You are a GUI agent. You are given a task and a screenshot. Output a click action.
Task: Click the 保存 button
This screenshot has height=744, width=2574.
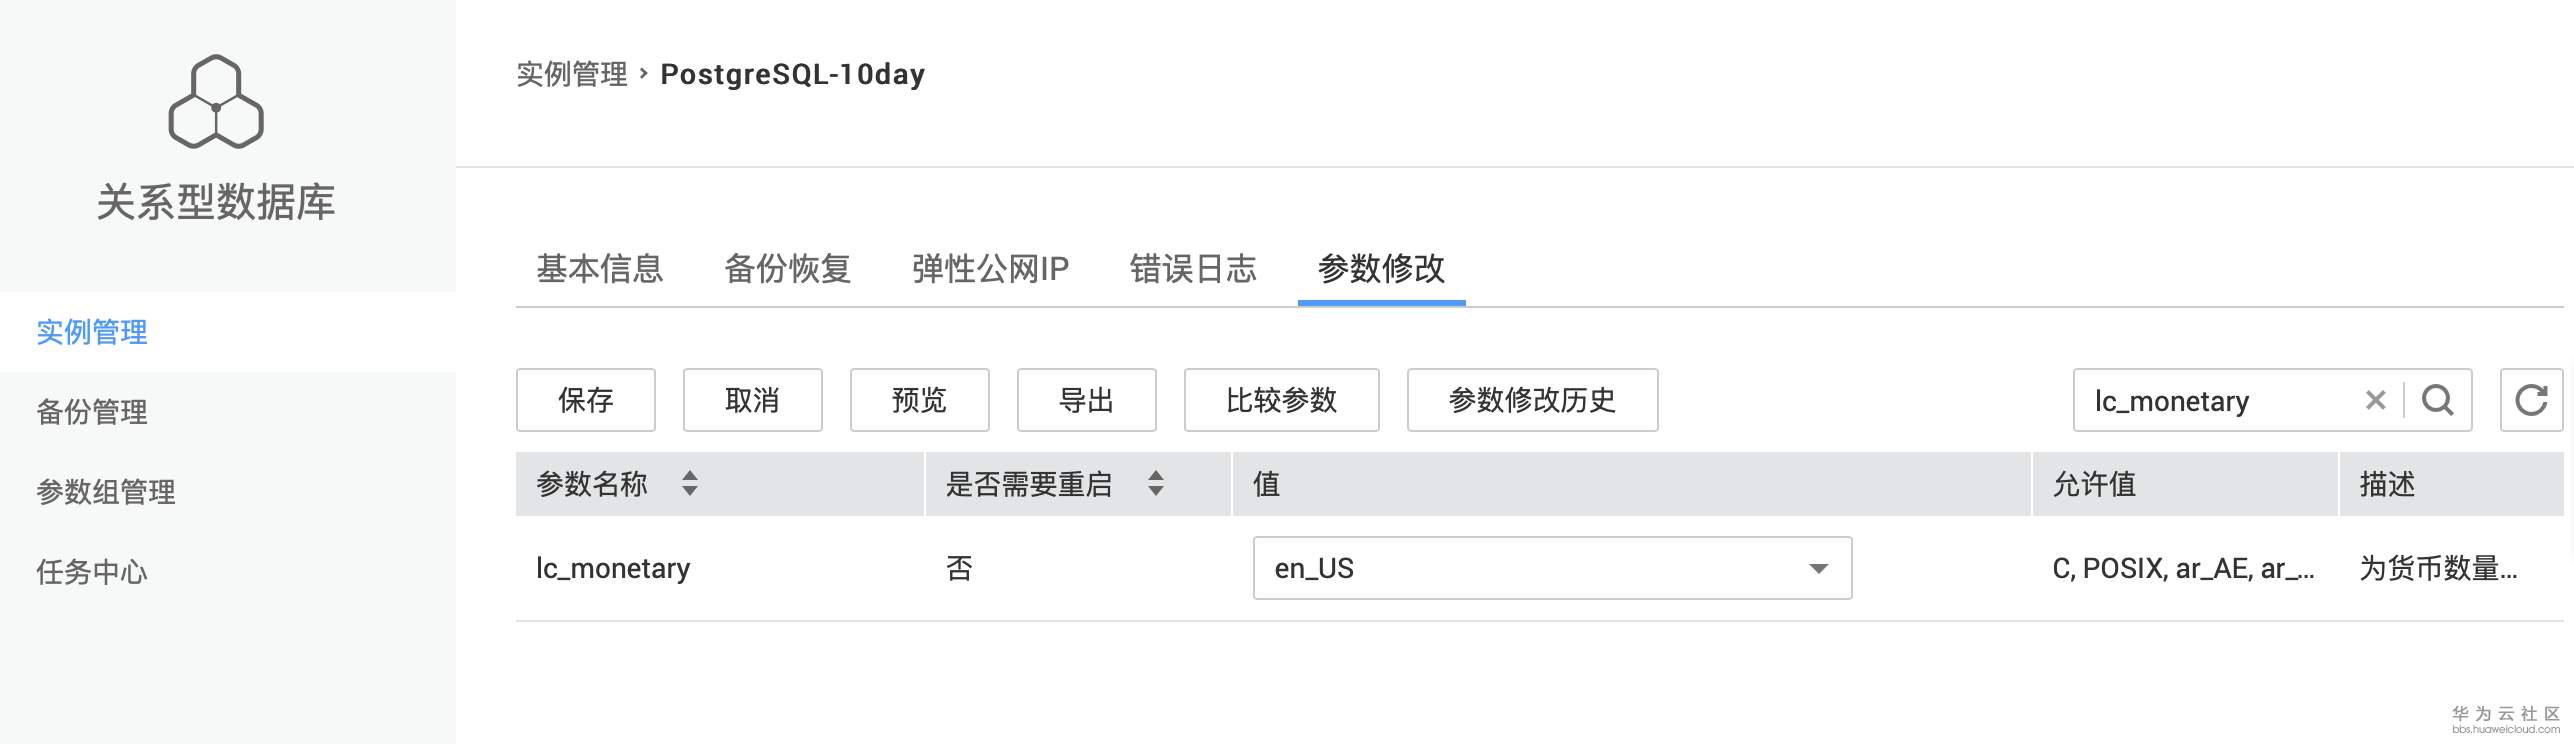click(586, 400)
